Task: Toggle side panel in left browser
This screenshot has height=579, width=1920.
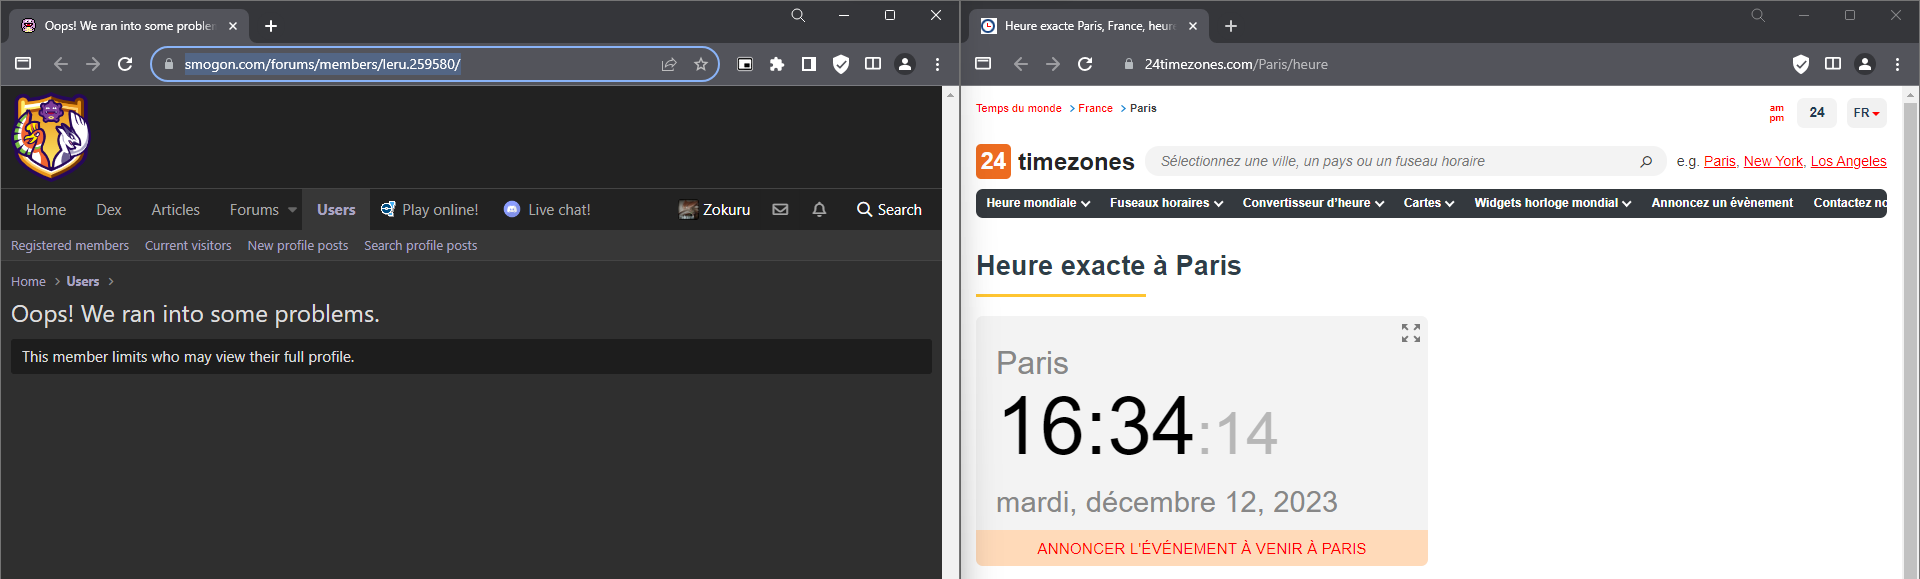Action: [x=809, y=64]
